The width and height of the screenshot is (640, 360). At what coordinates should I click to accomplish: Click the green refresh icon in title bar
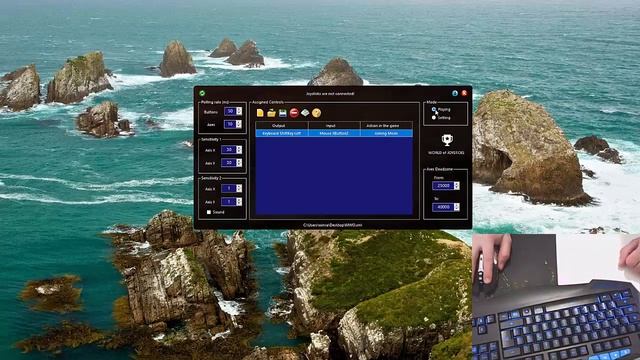(202, 93)
